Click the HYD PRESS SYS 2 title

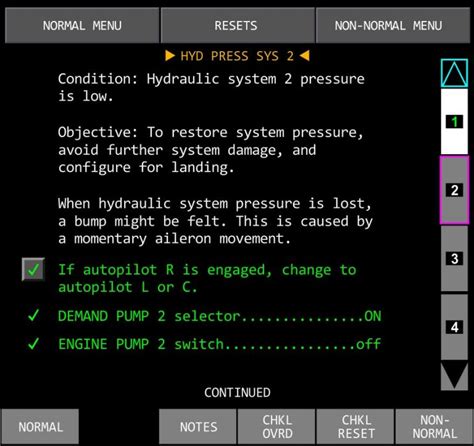pyautogui.click(x=237, y=56)
